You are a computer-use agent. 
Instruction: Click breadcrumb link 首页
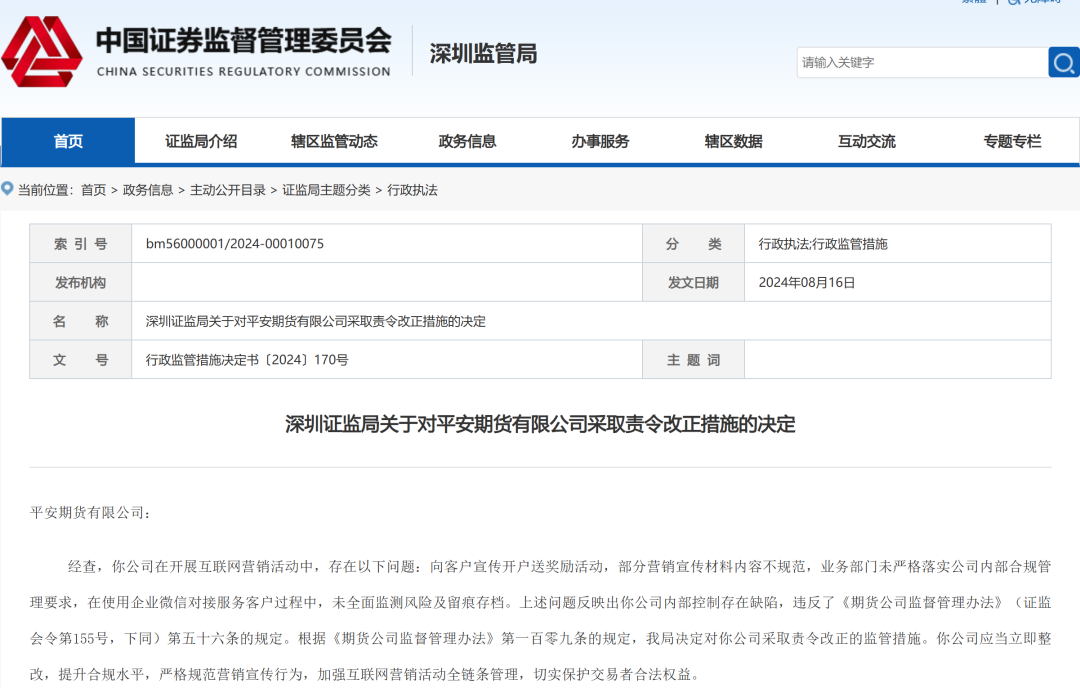pos(94,190)
